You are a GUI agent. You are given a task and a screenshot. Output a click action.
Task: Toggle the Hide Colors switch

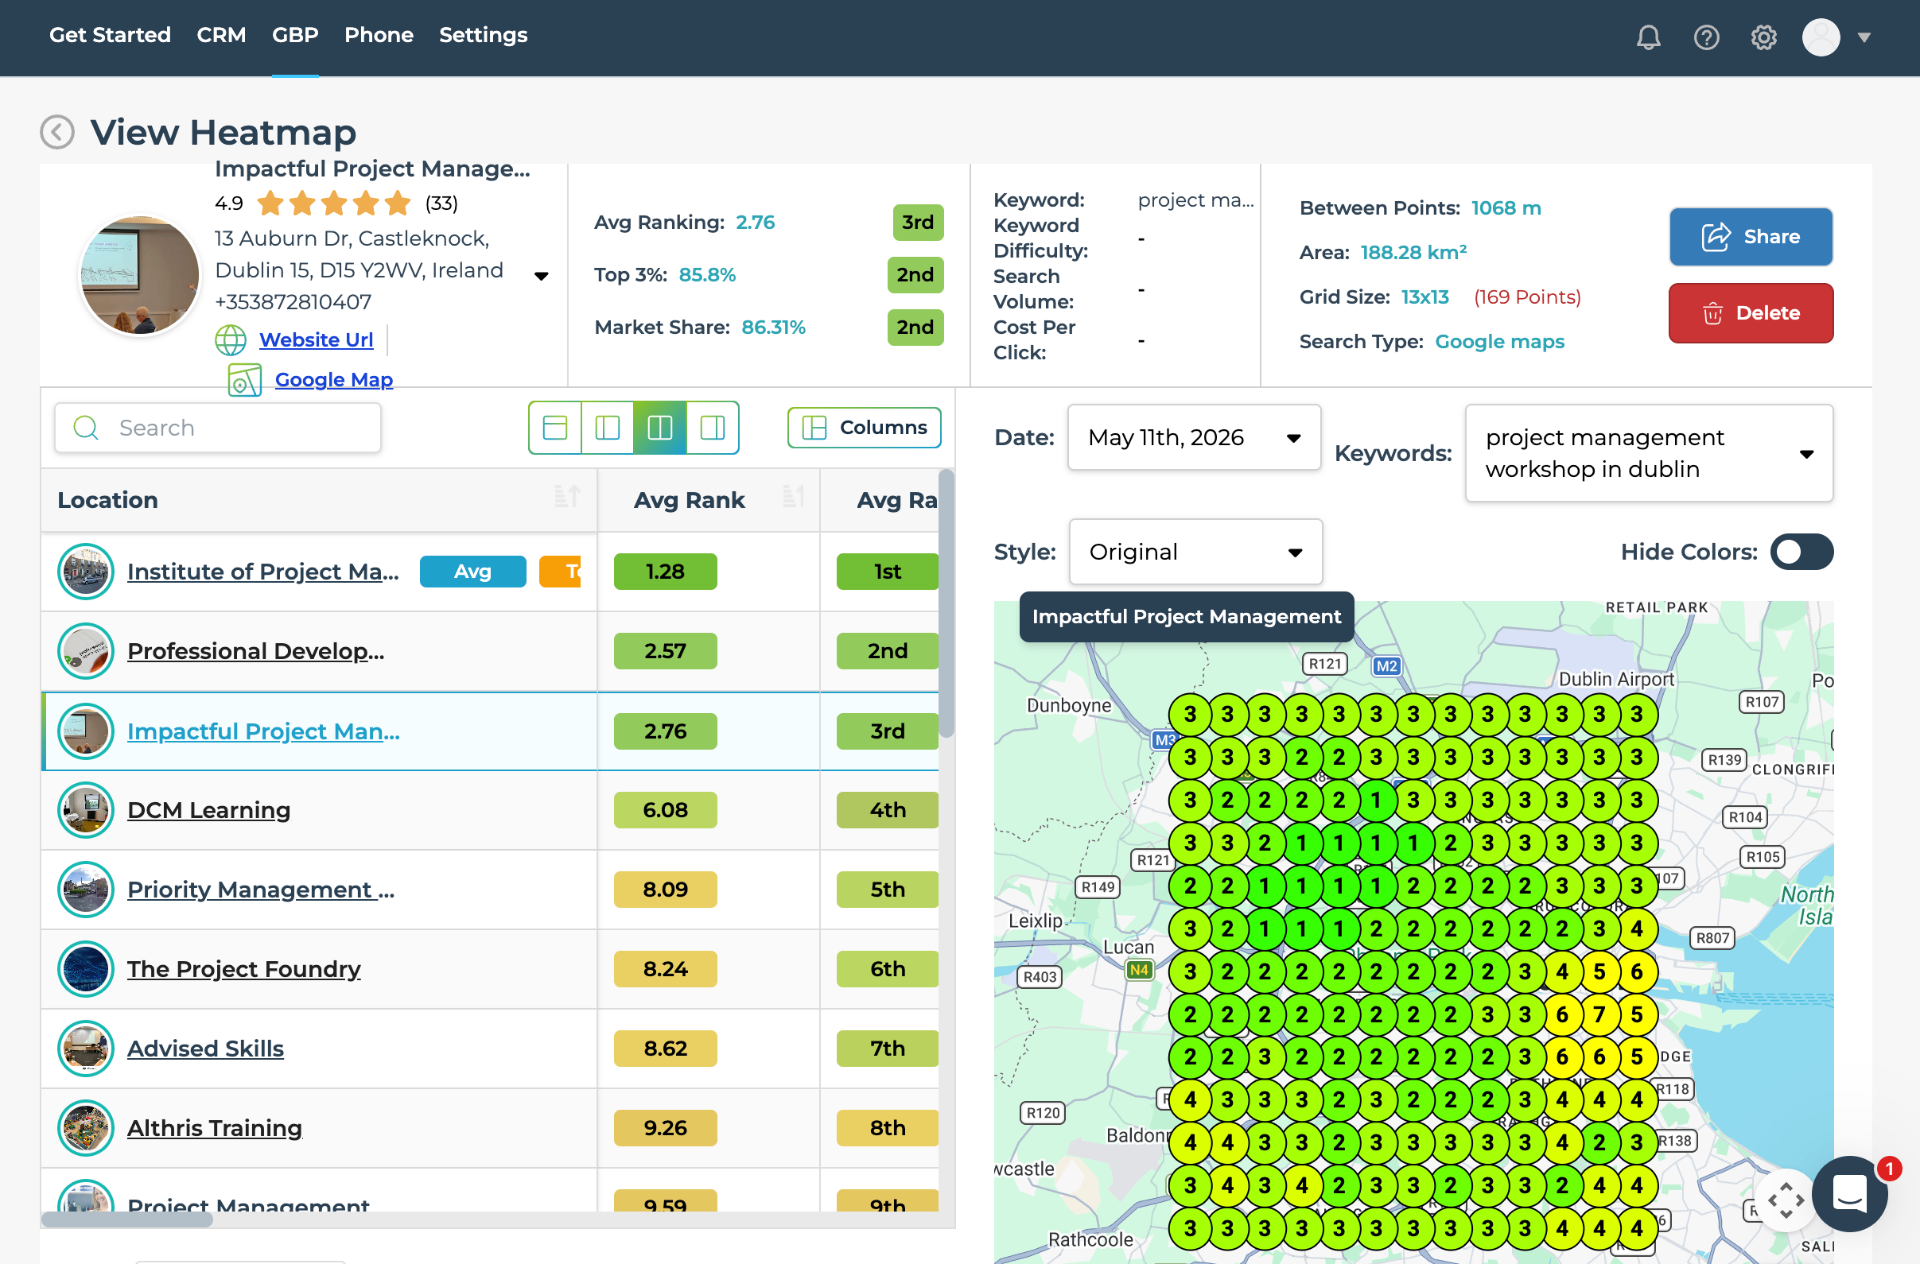pyautogui.click(x=1801, y=552)
